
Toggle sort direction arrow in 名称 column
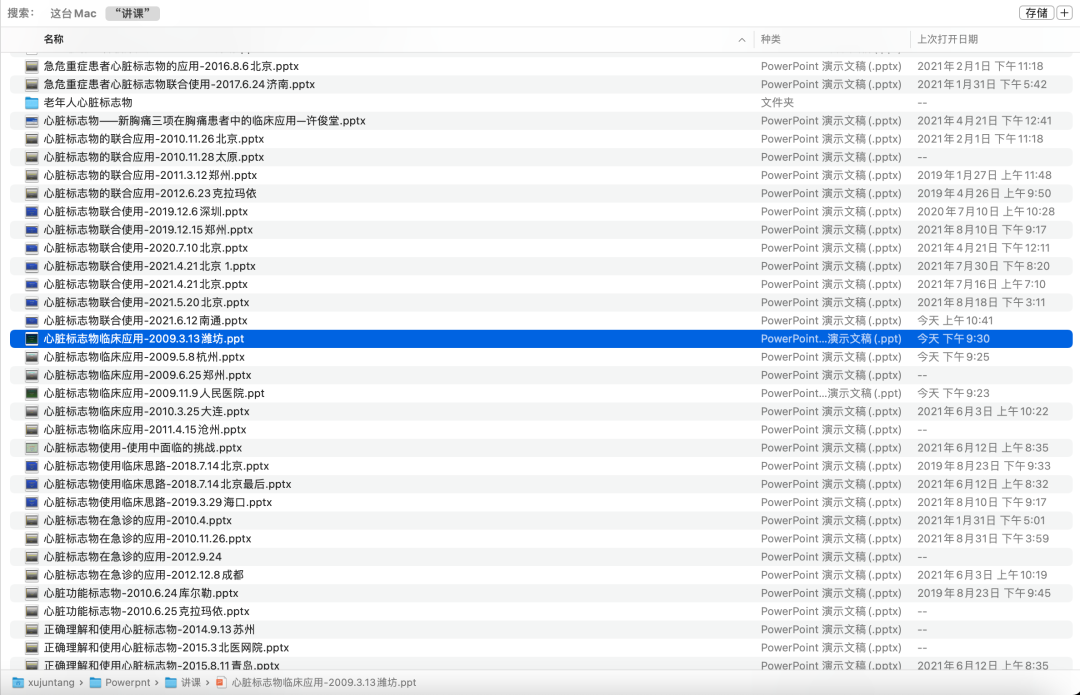pos(742,40)
